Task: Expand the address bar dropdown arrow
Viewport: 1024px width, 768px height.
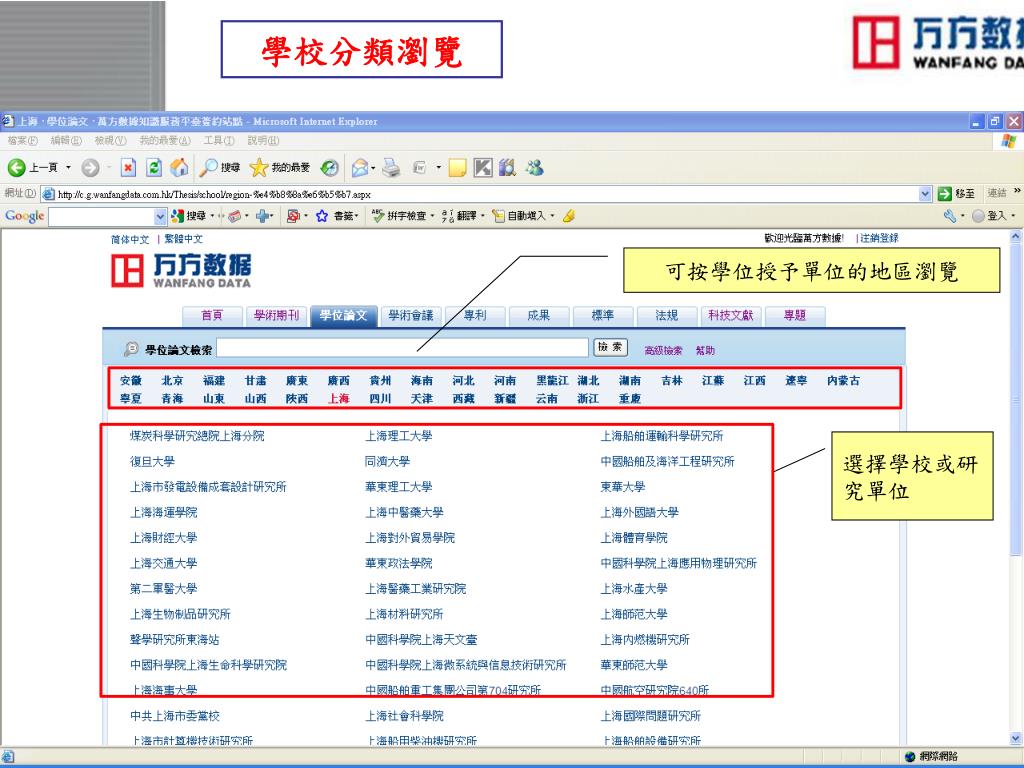Action: pos(925,193)
